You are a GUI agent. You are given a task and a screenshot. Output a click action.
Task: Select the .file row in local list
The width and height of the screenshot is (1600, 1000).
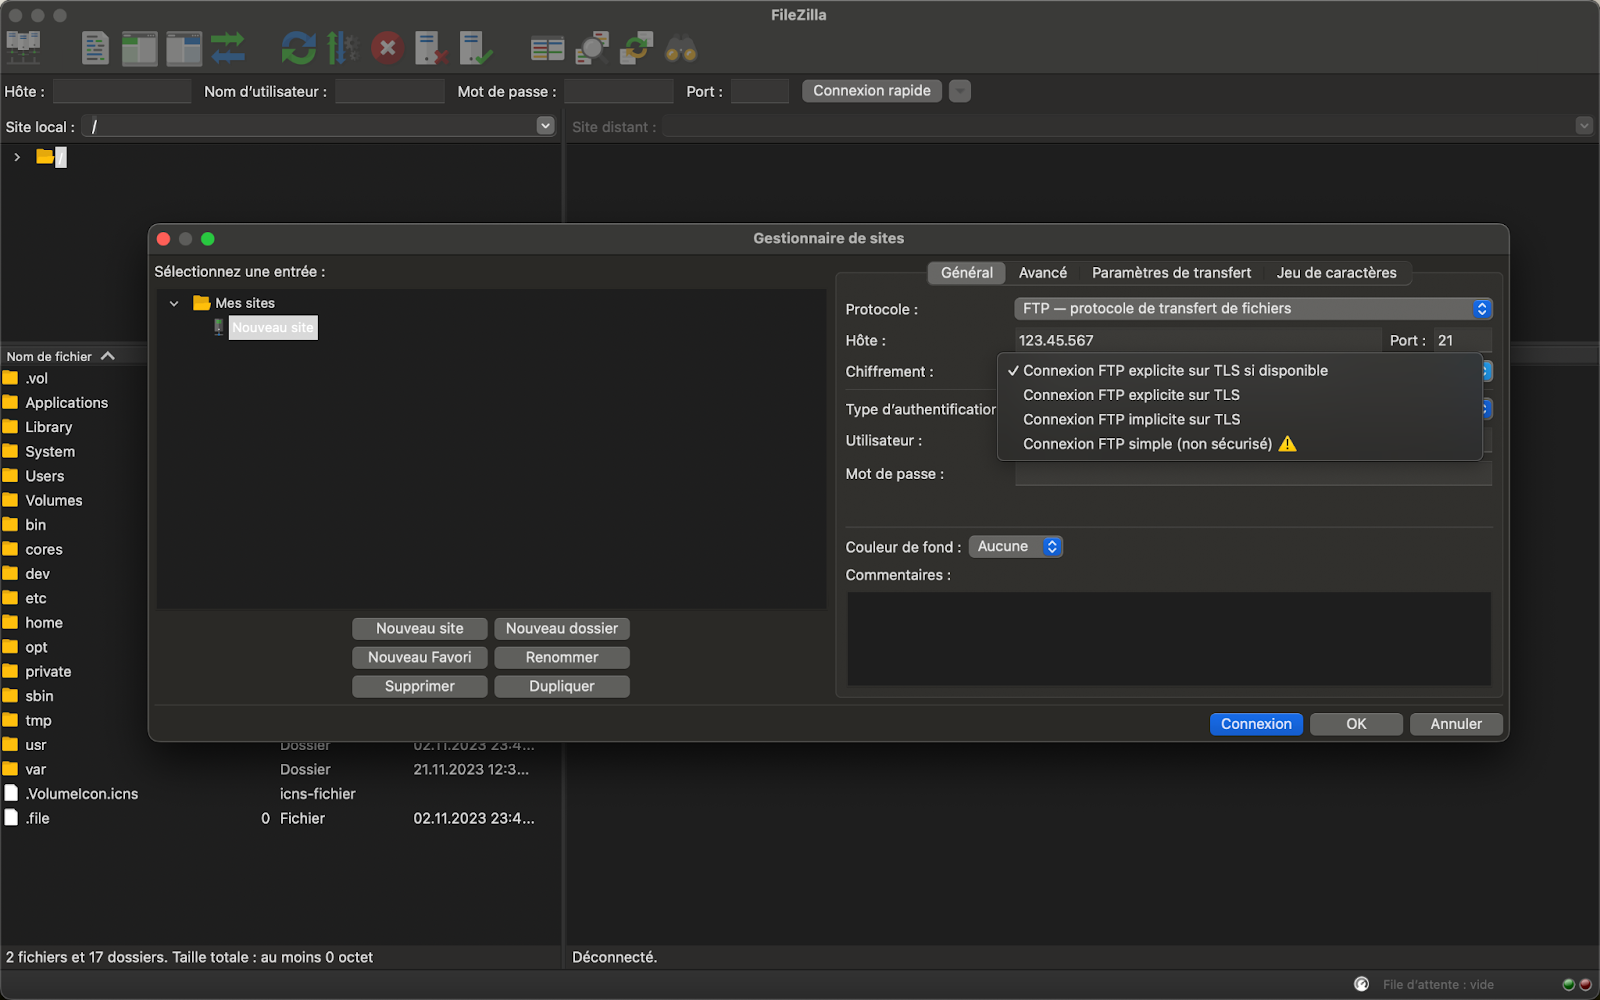point(280,818)
